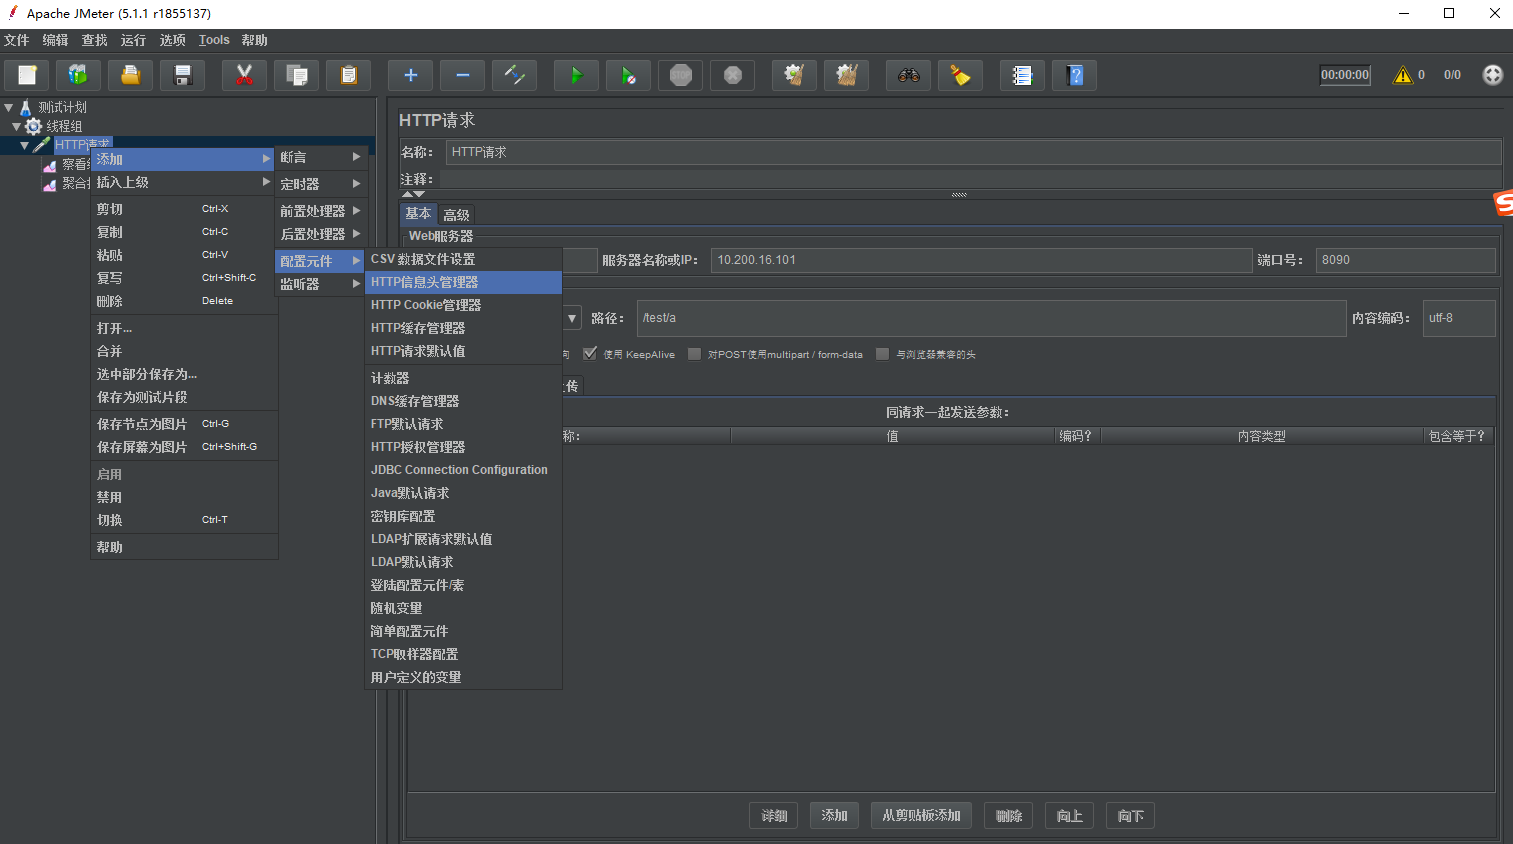Toggle the browser-compatible headers checkbox
Image resolution: width=1513 pixels, height=844 pixels.
click(882, 353)
